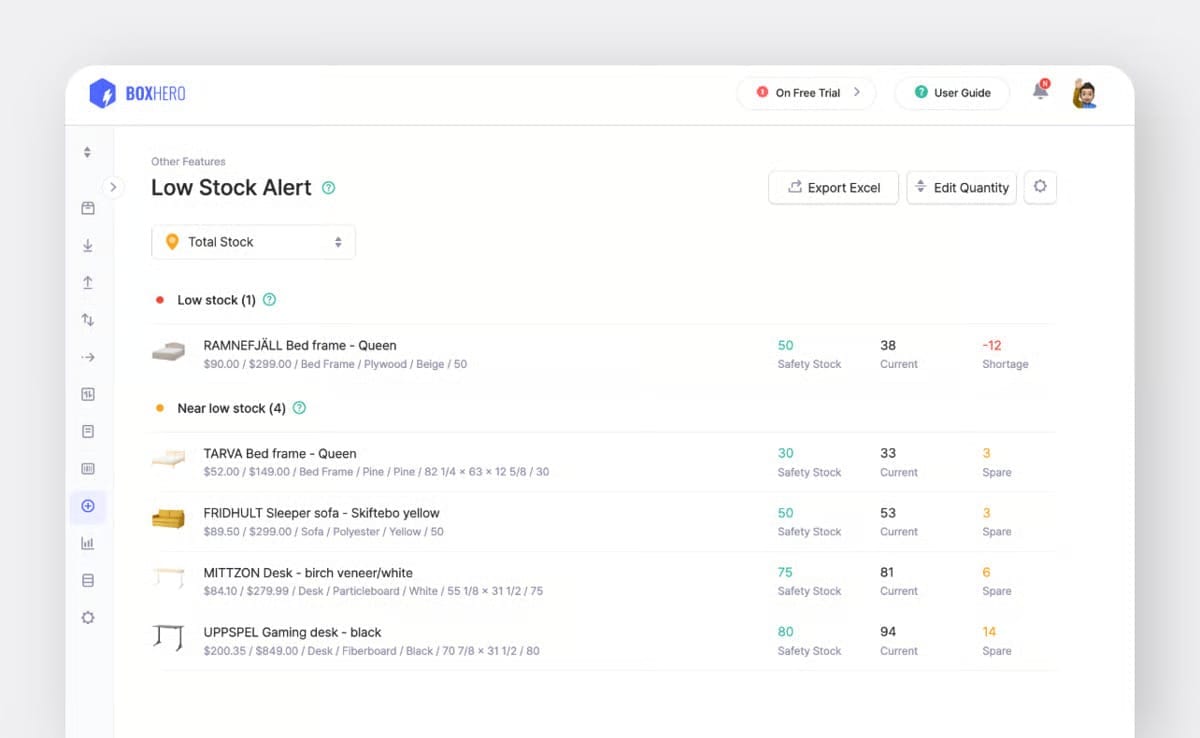Viewport: 1200px width, 738px height.
Task: Click TARVA safety stock value 30
Action: pos(785,453)
